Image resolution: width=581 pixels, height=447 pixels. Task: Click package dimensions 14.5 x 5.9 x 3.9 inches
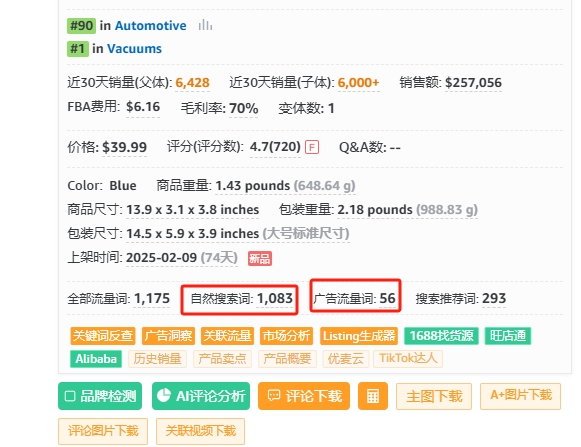[192, 234]
